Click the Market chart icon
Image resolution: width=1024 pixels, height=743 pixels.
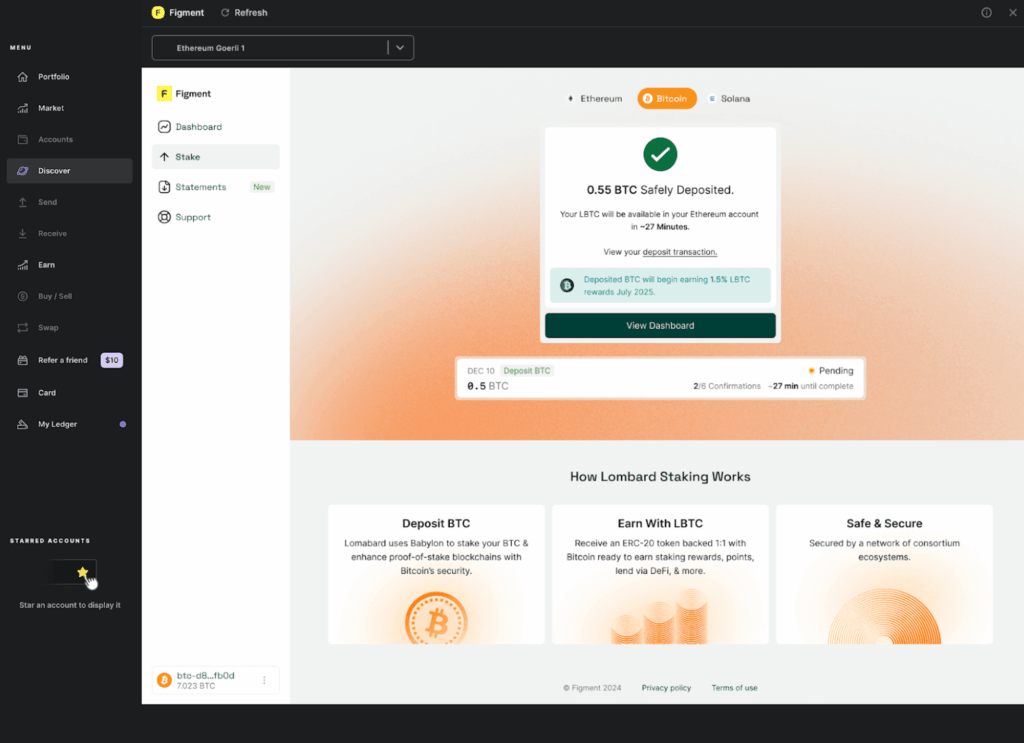point(23,108)
